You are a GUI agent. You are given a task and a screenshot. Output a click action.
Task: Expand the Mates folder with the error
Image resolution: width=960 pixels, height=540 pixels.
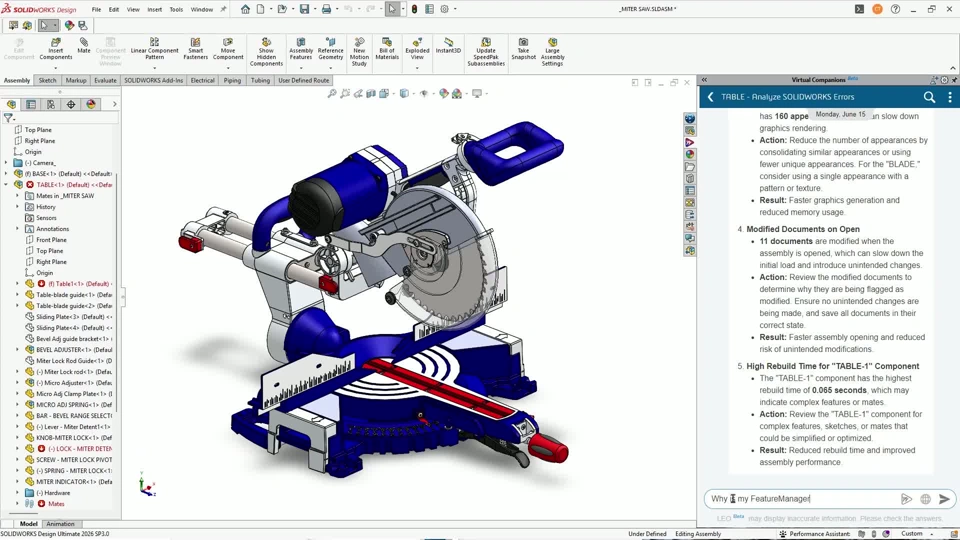pyautogui.click(x=17, y=504)
